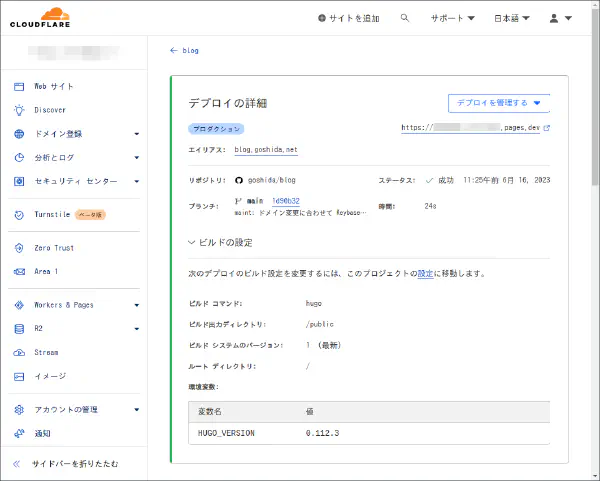Click the 変数名 column header

tap(210, 412)
